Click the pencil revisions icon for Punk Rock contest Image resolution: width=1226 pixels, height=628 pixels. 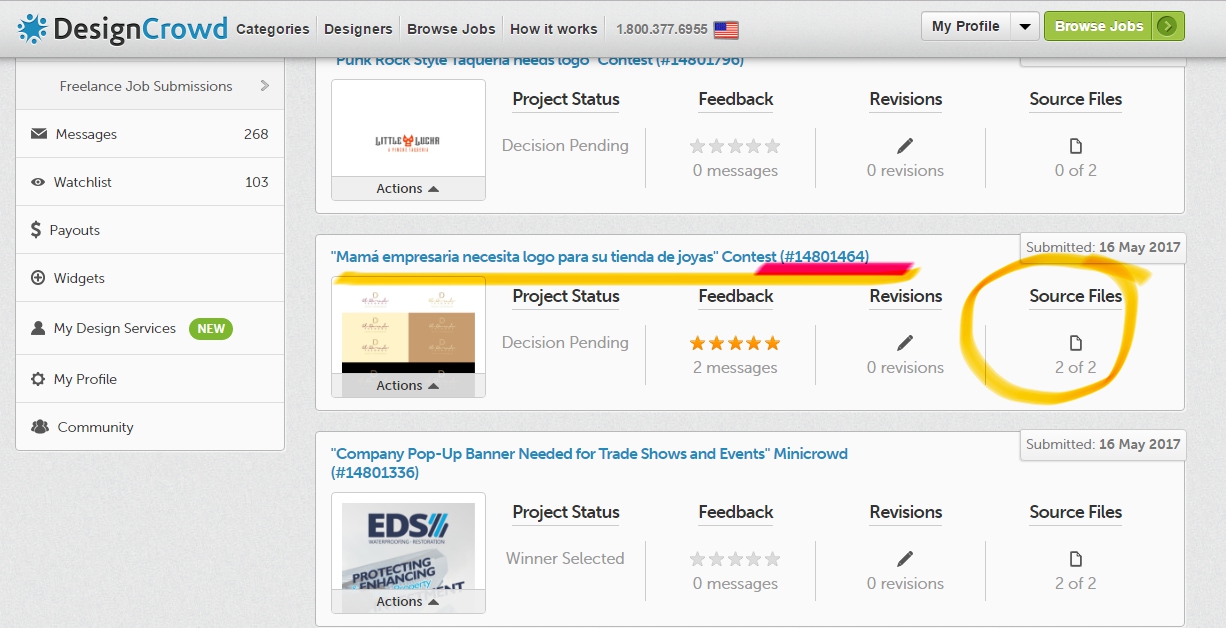(x=905, y=145)
